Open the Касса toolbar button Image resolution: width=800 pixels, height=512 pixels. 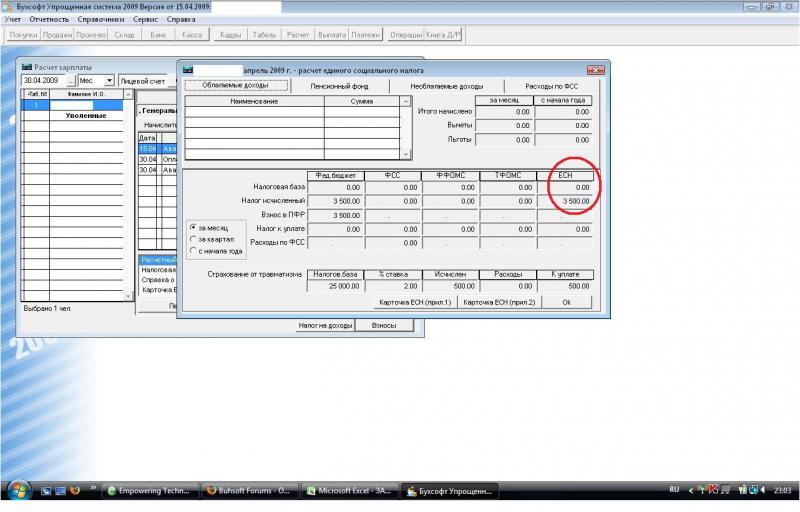click(x=192, y=35)
